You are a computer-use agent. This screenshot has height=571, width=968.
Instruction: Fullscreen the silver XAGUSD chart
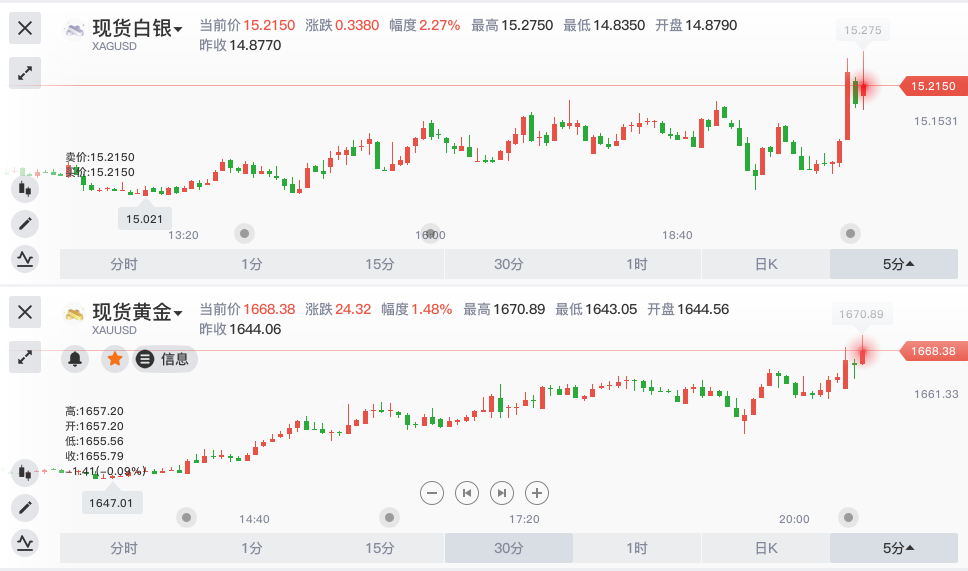click(25, 73)
